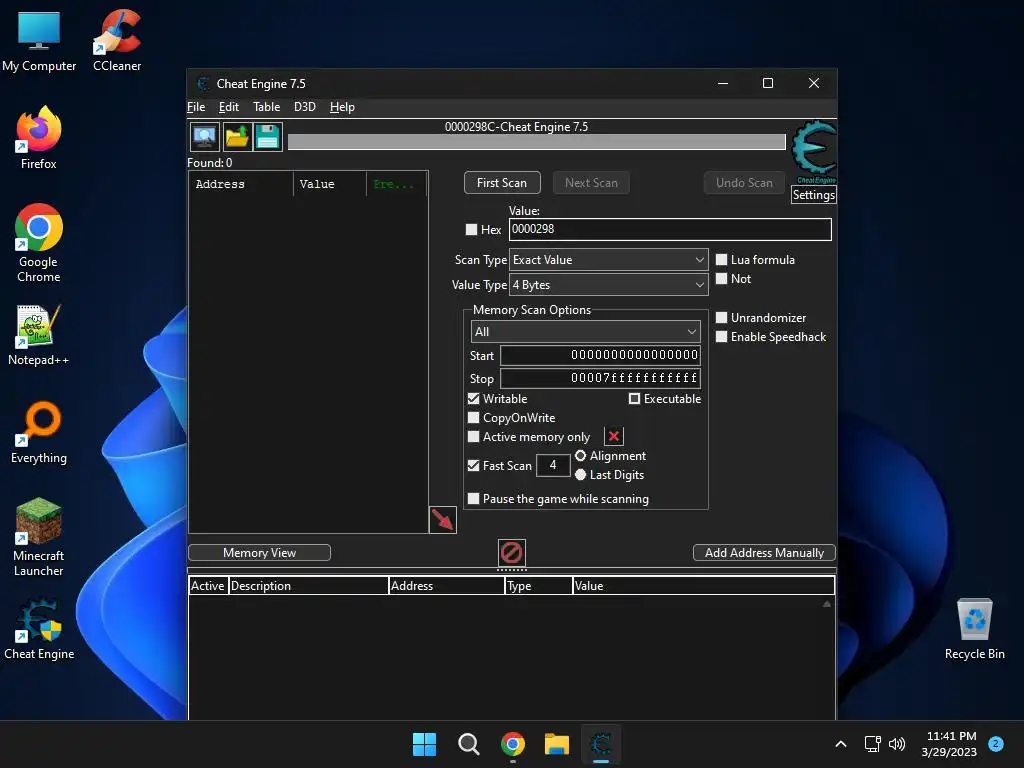The image size is (1024, 768).
Task: Open a cheat table via folder icon
Action: (x=236, y=137)
